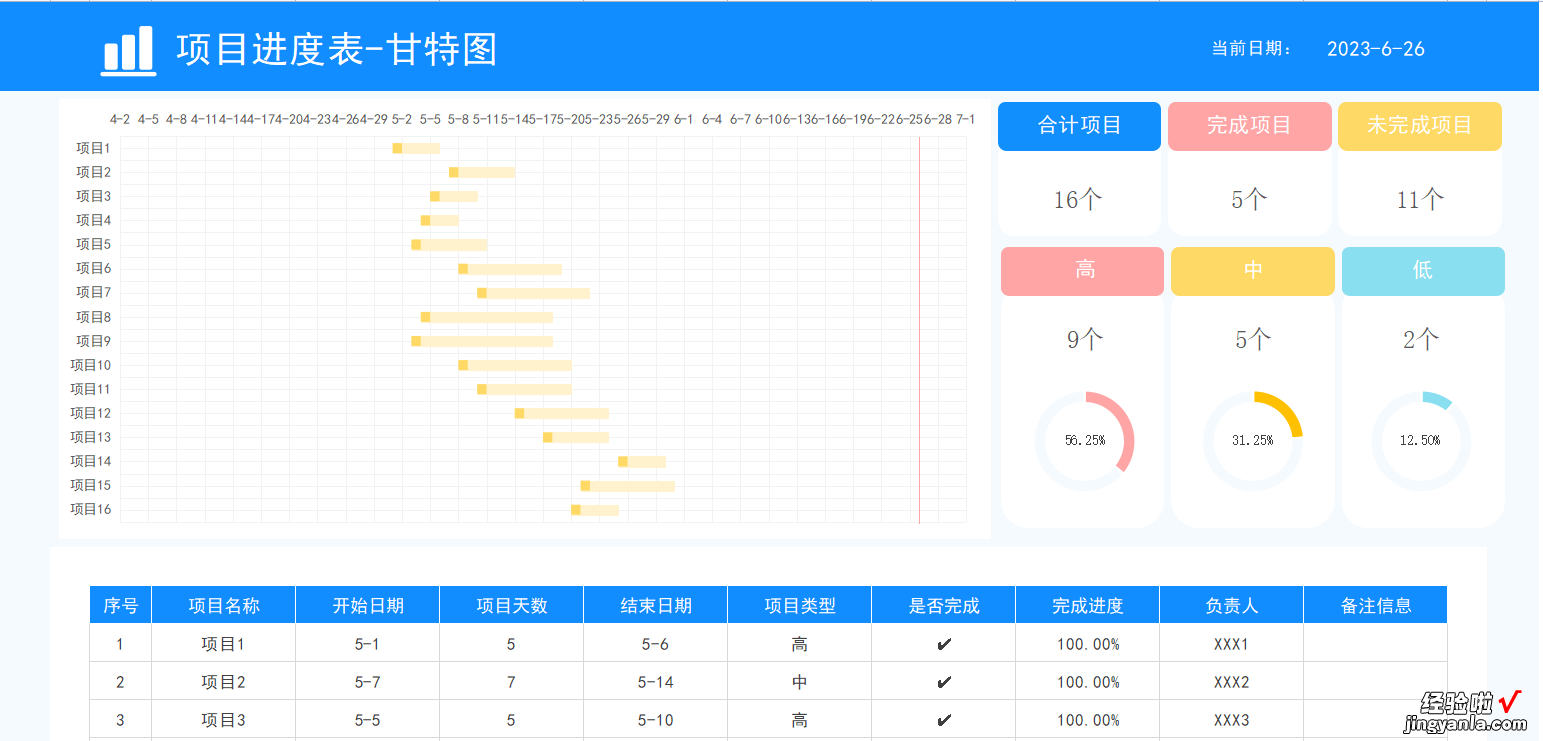Image resolution: width=1543 pixels, height=741 pixels.
Task: Click the light blue 低 priority header
Action: (1423, 271)
